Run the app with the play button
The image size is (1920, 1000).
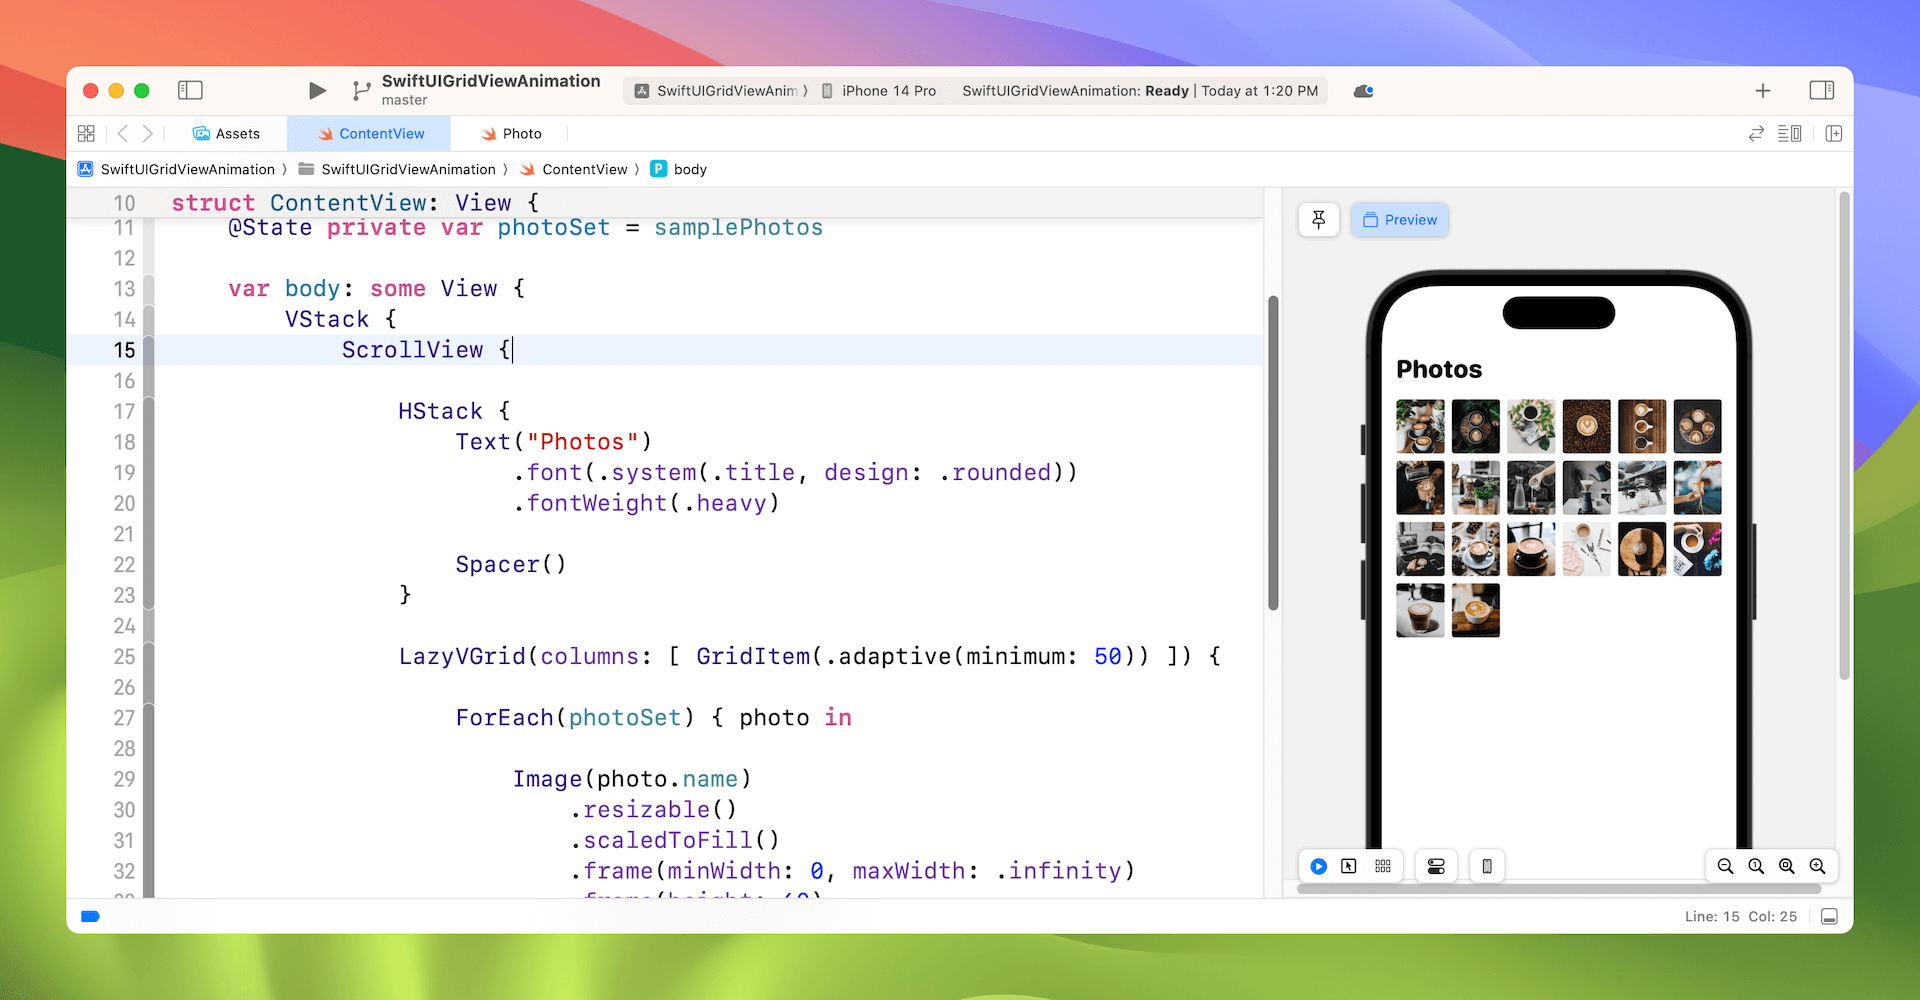[317, 91]
